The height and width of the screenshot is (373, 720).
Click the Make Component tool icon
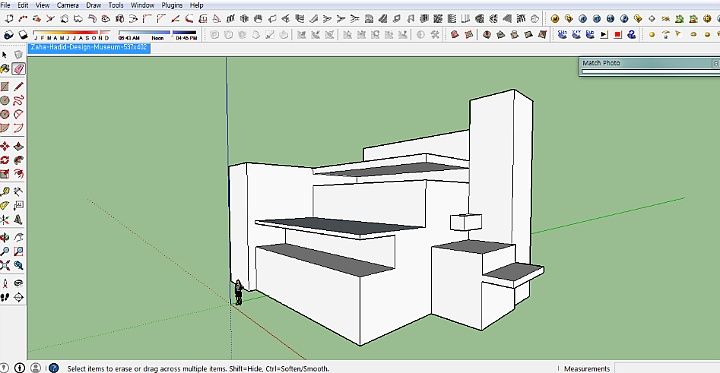coord(18,55)
